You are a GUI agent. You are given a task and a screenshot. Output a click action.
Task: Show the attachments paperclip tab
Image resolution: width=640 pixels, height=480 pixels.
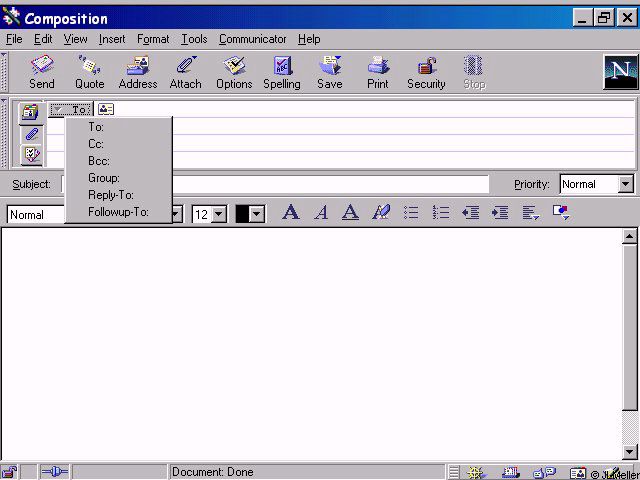click(x=31, y=134)
